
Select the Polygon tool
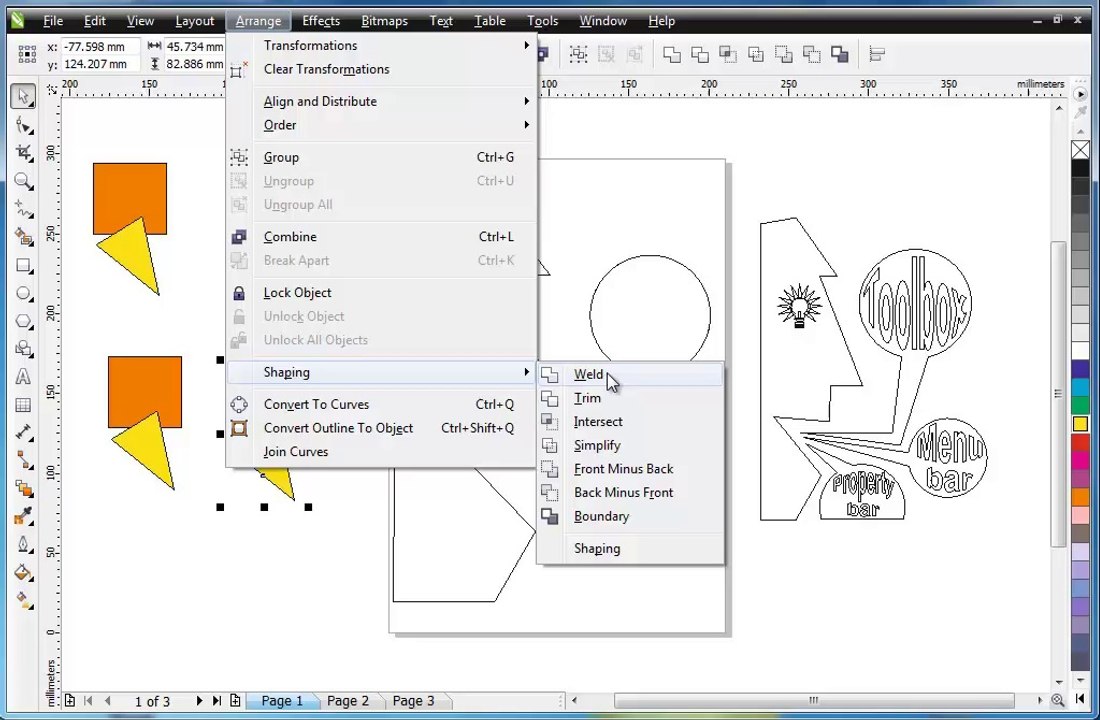[23, 321]
